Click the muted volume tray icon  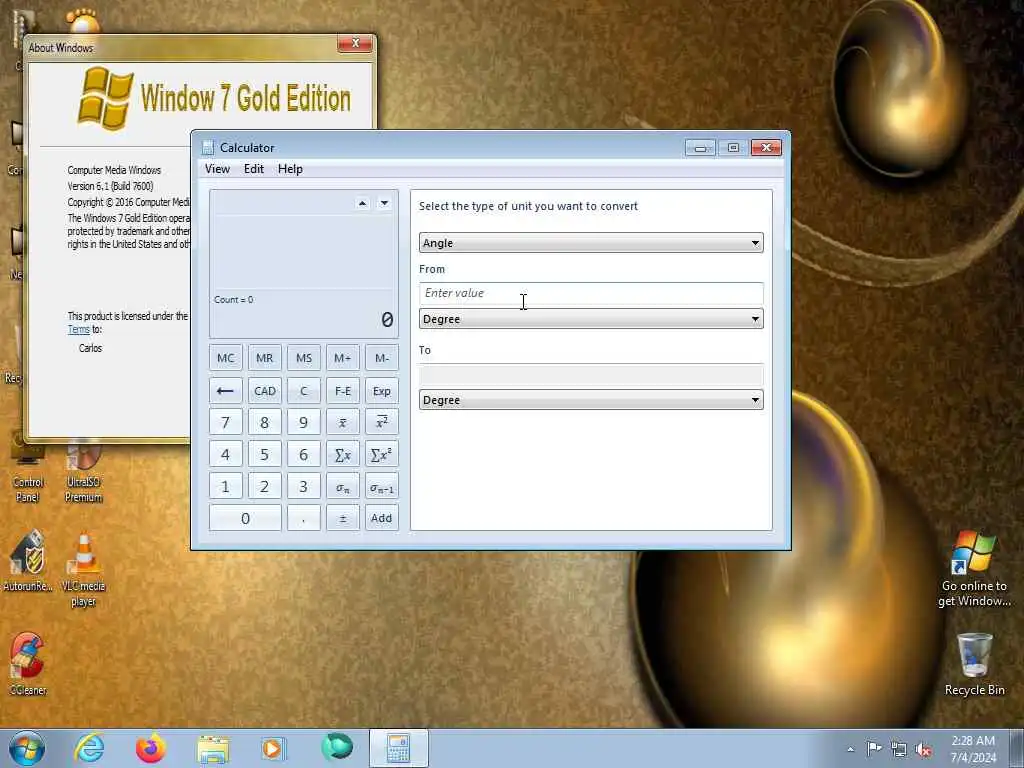tap(923, 750)
